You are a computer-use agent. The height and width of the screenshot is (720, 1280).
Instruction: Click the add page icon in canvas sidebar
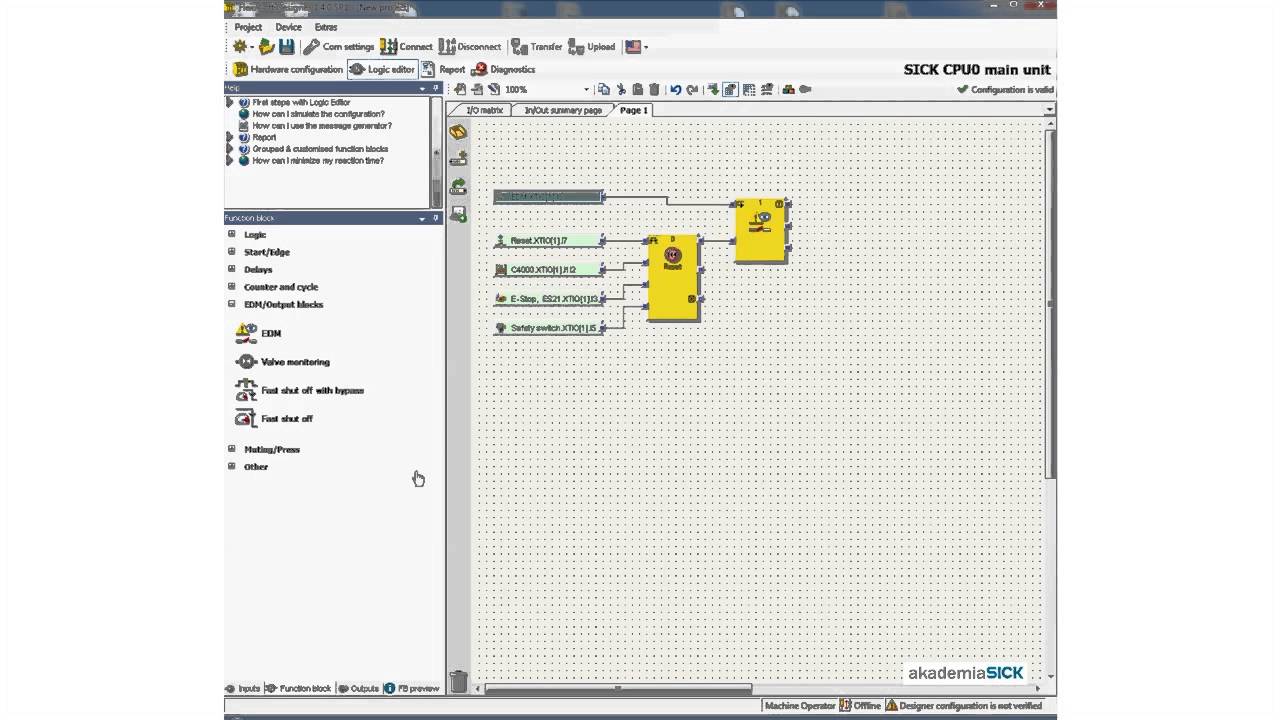pos(458,159)
